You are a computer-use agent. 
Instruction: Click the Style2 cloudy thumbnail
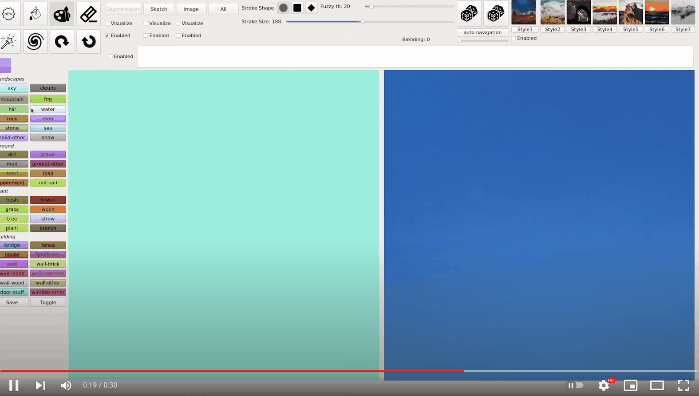tap(552, 12)
